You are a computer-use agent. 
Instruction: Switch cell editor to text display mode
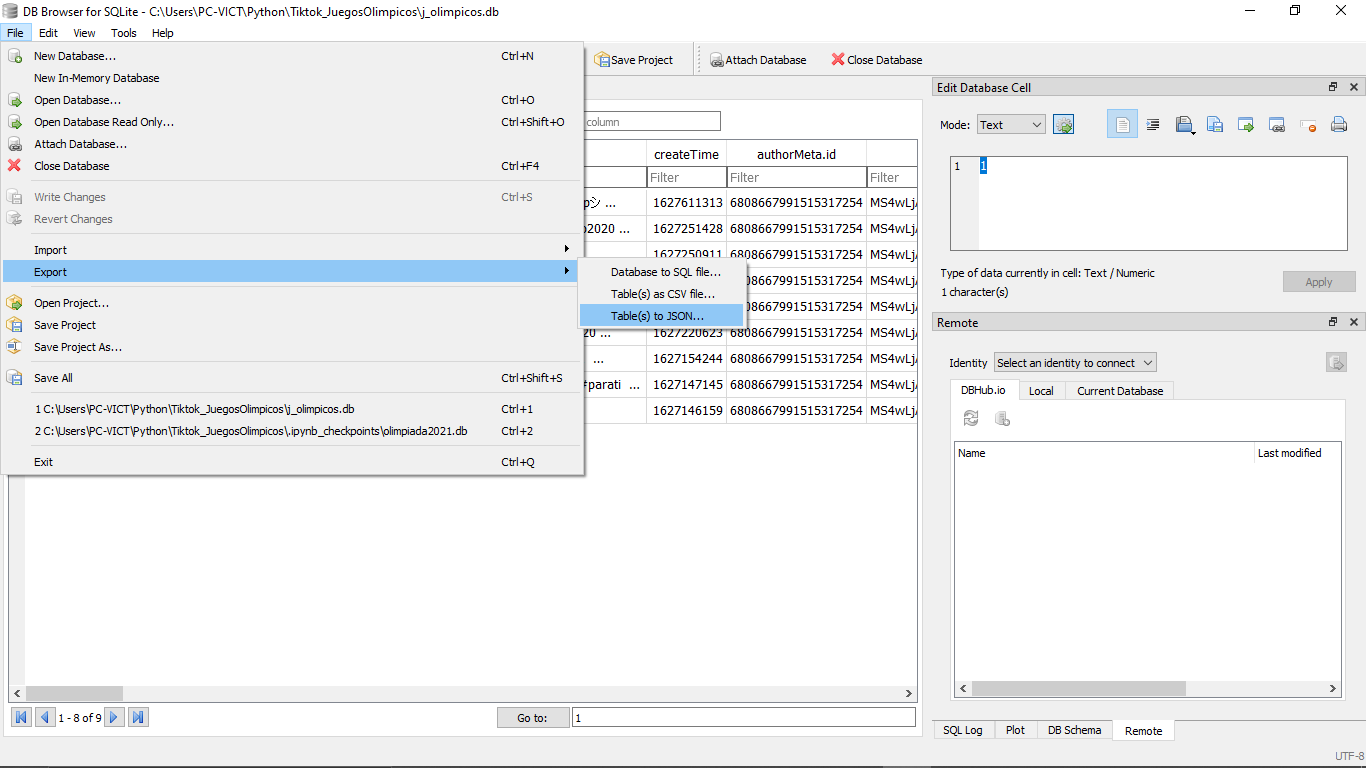(1123, 124)
